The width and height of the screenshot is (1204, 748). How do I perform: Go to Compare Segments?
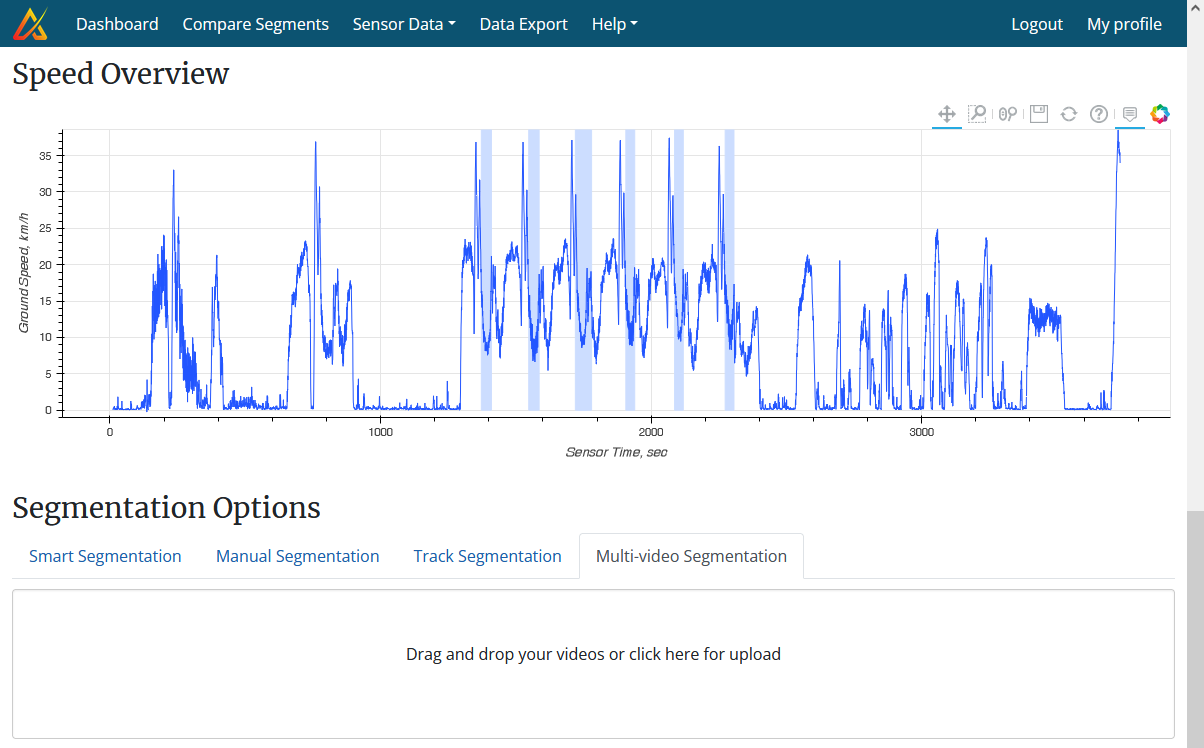pos(255,23)
